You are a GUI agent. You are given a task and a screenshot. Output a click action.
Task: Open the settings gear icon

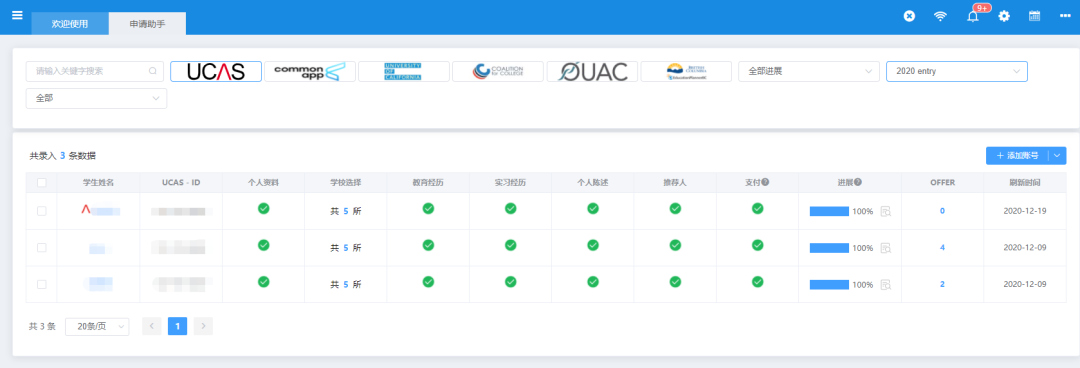(1004, 16)
